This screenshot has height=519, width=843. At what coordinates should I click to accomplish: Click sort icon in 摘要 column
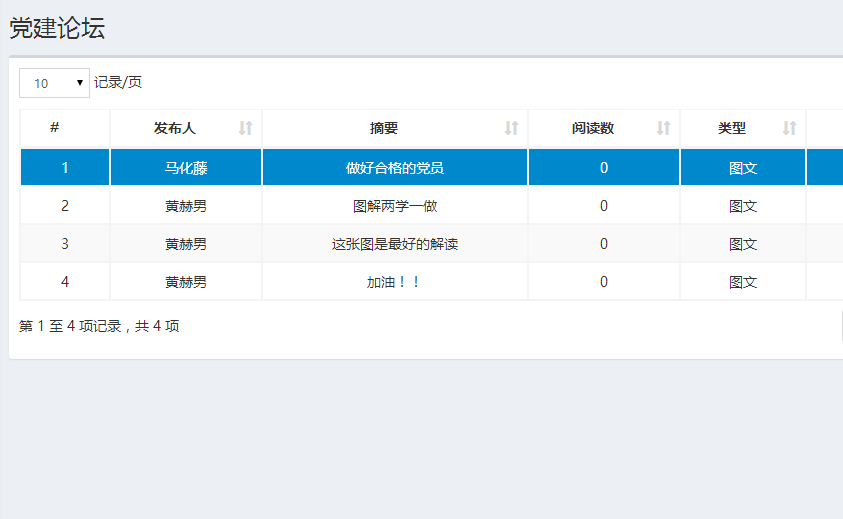tap(511, 128)
